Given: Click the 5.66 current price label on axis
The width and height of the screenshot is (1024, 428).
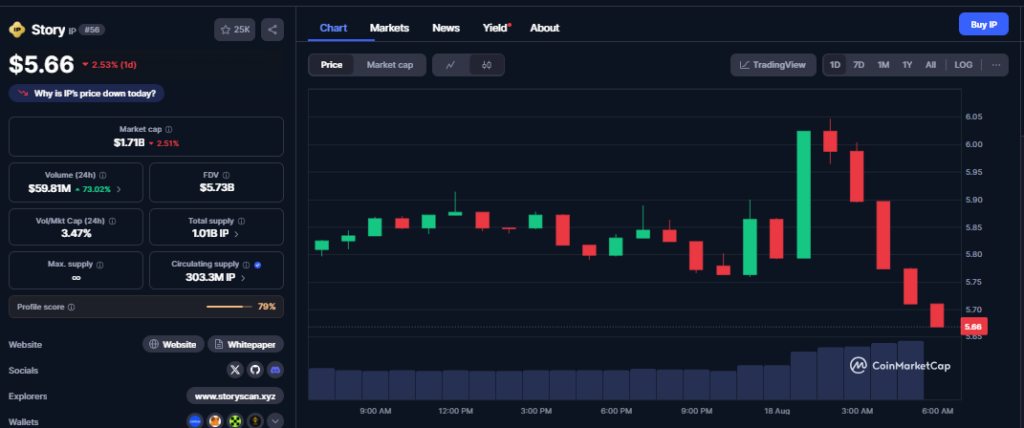Looking at the screenshot, I should pyautogui.click(x=974, y=326).
